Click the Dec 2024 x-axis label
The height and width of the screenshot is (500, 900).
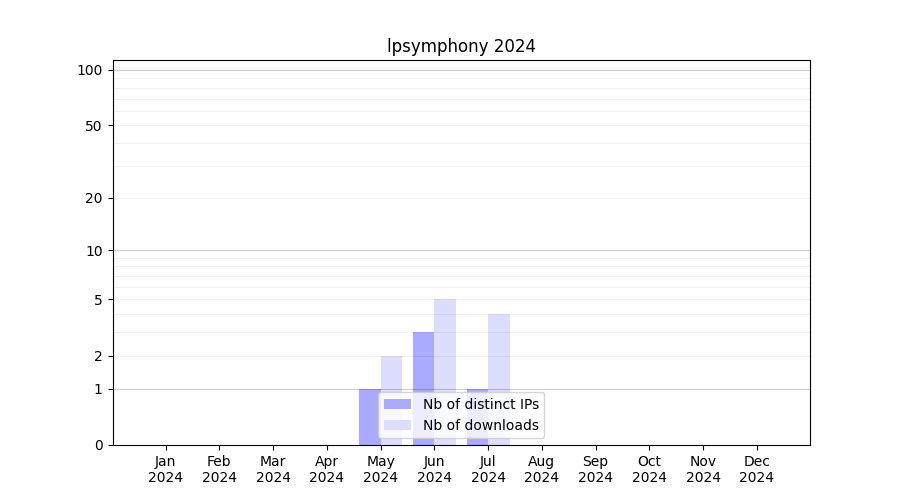point(756,469)
